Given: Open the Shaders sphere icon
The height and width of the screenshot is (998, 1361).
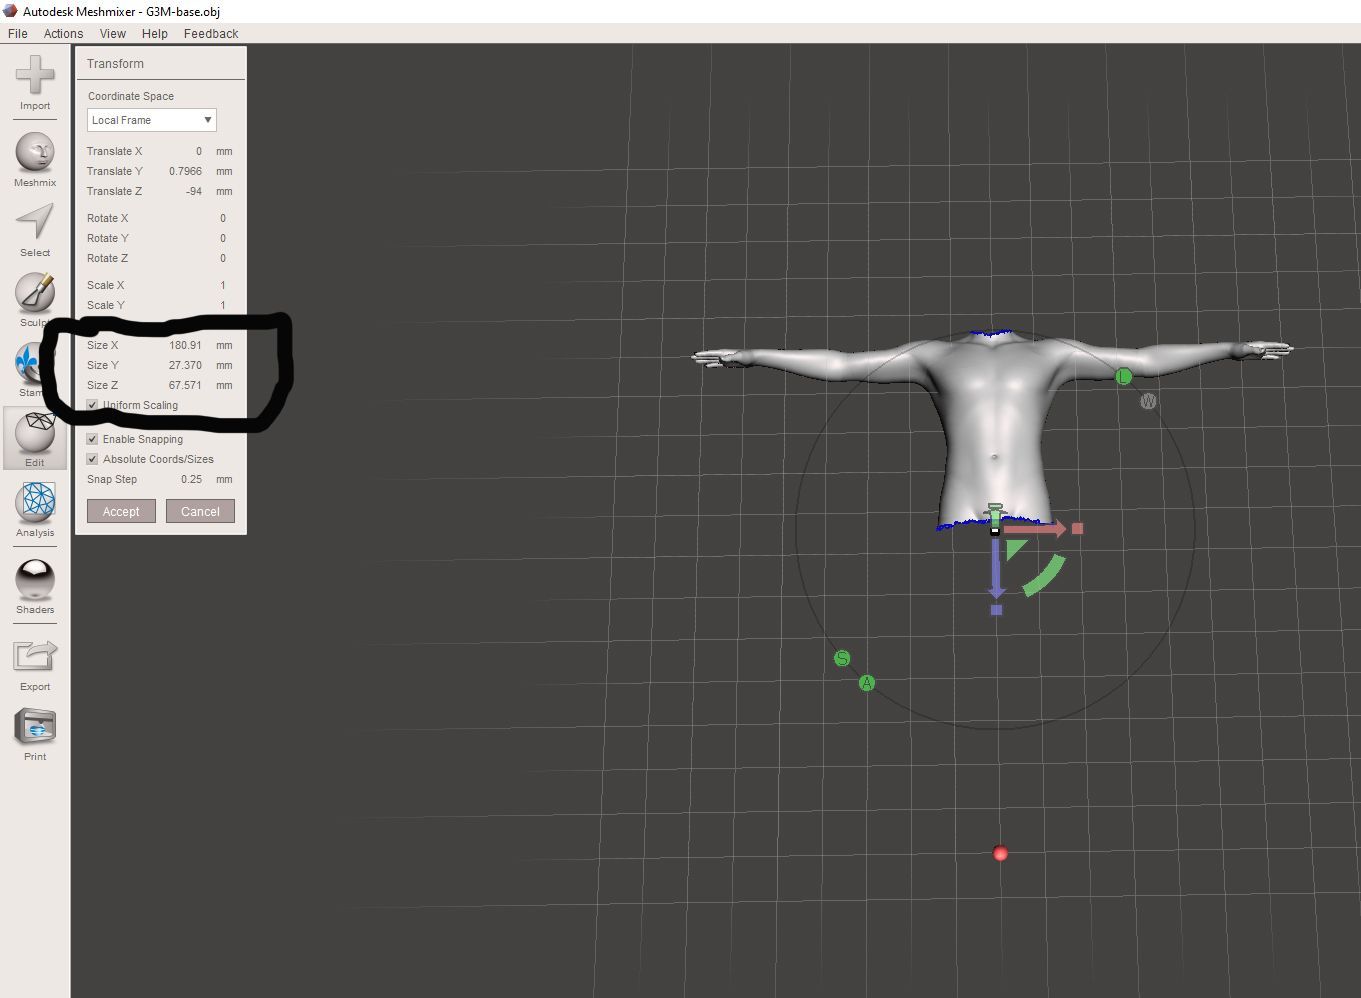Looking at the screenshot, I should [35, 579].
